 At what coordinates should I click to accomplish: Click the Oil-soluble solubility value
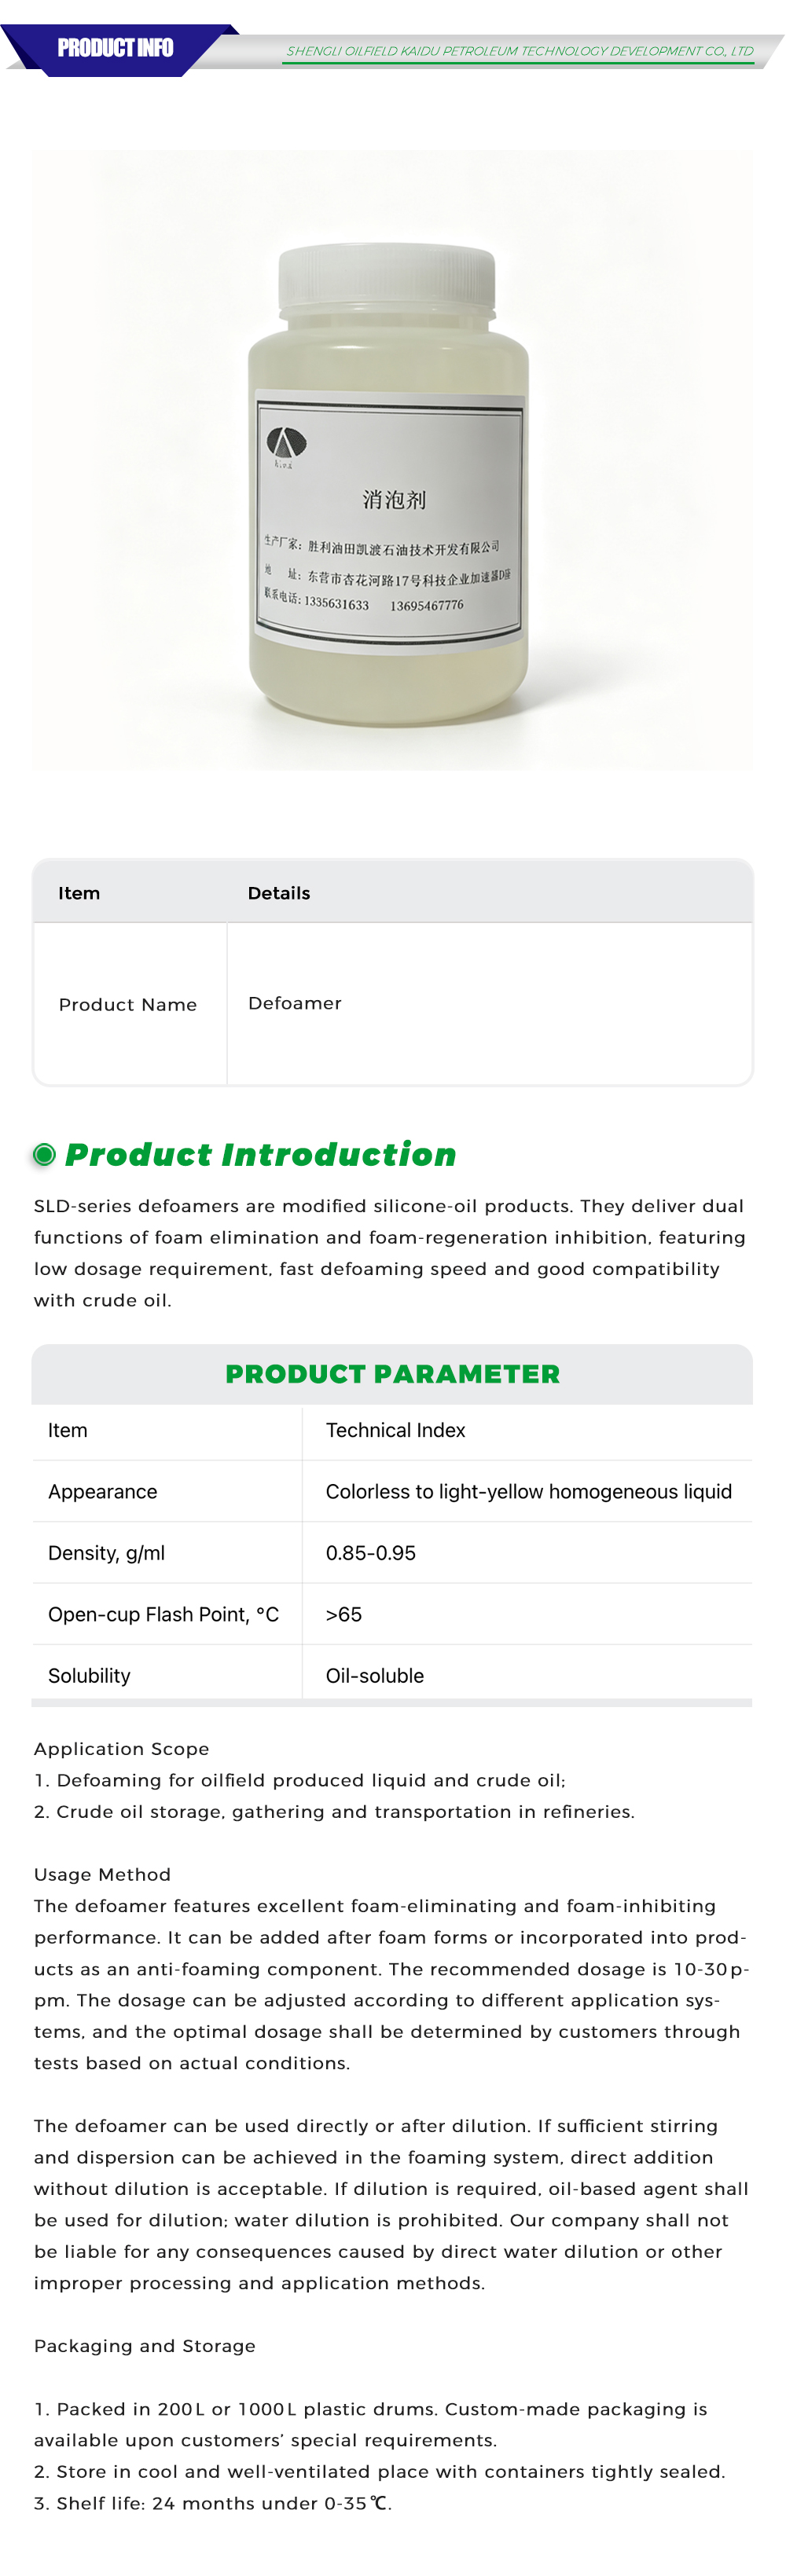click(x=375, y=1676)
